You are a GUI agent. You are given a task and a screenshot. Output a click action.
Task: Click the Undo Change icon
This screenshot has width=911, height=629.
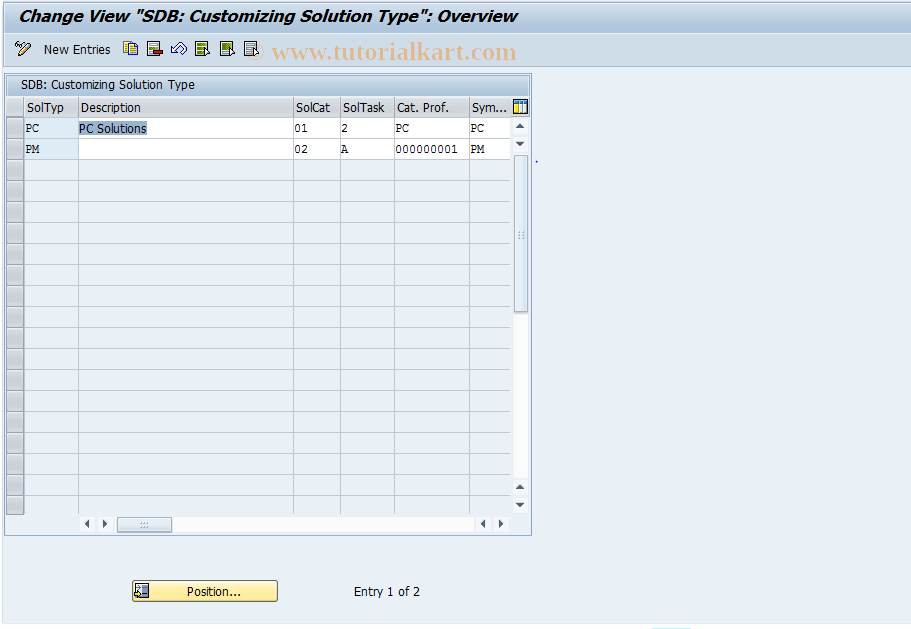pos(178,49)
